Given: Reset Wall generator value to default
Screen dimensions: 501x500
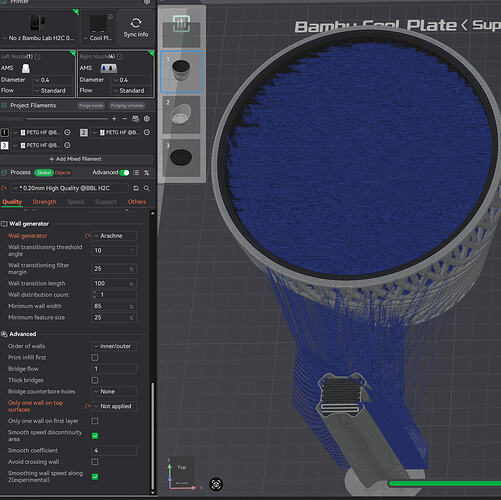Looking at the screenshot, I should (87, 236).
